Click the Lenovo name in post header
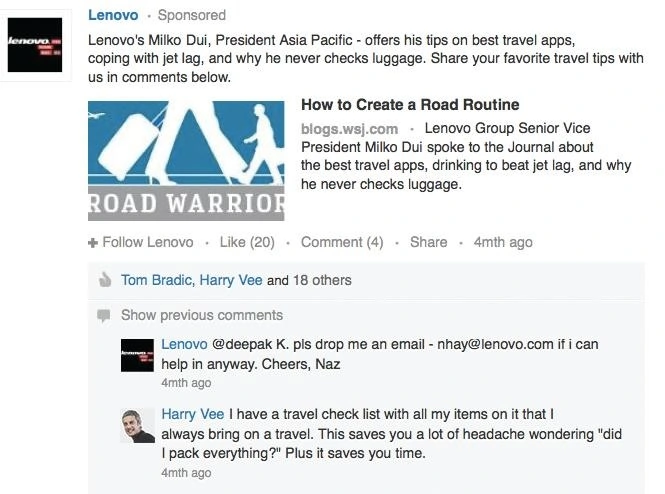Viewport: 665px width, 494px height. point(113,15)
